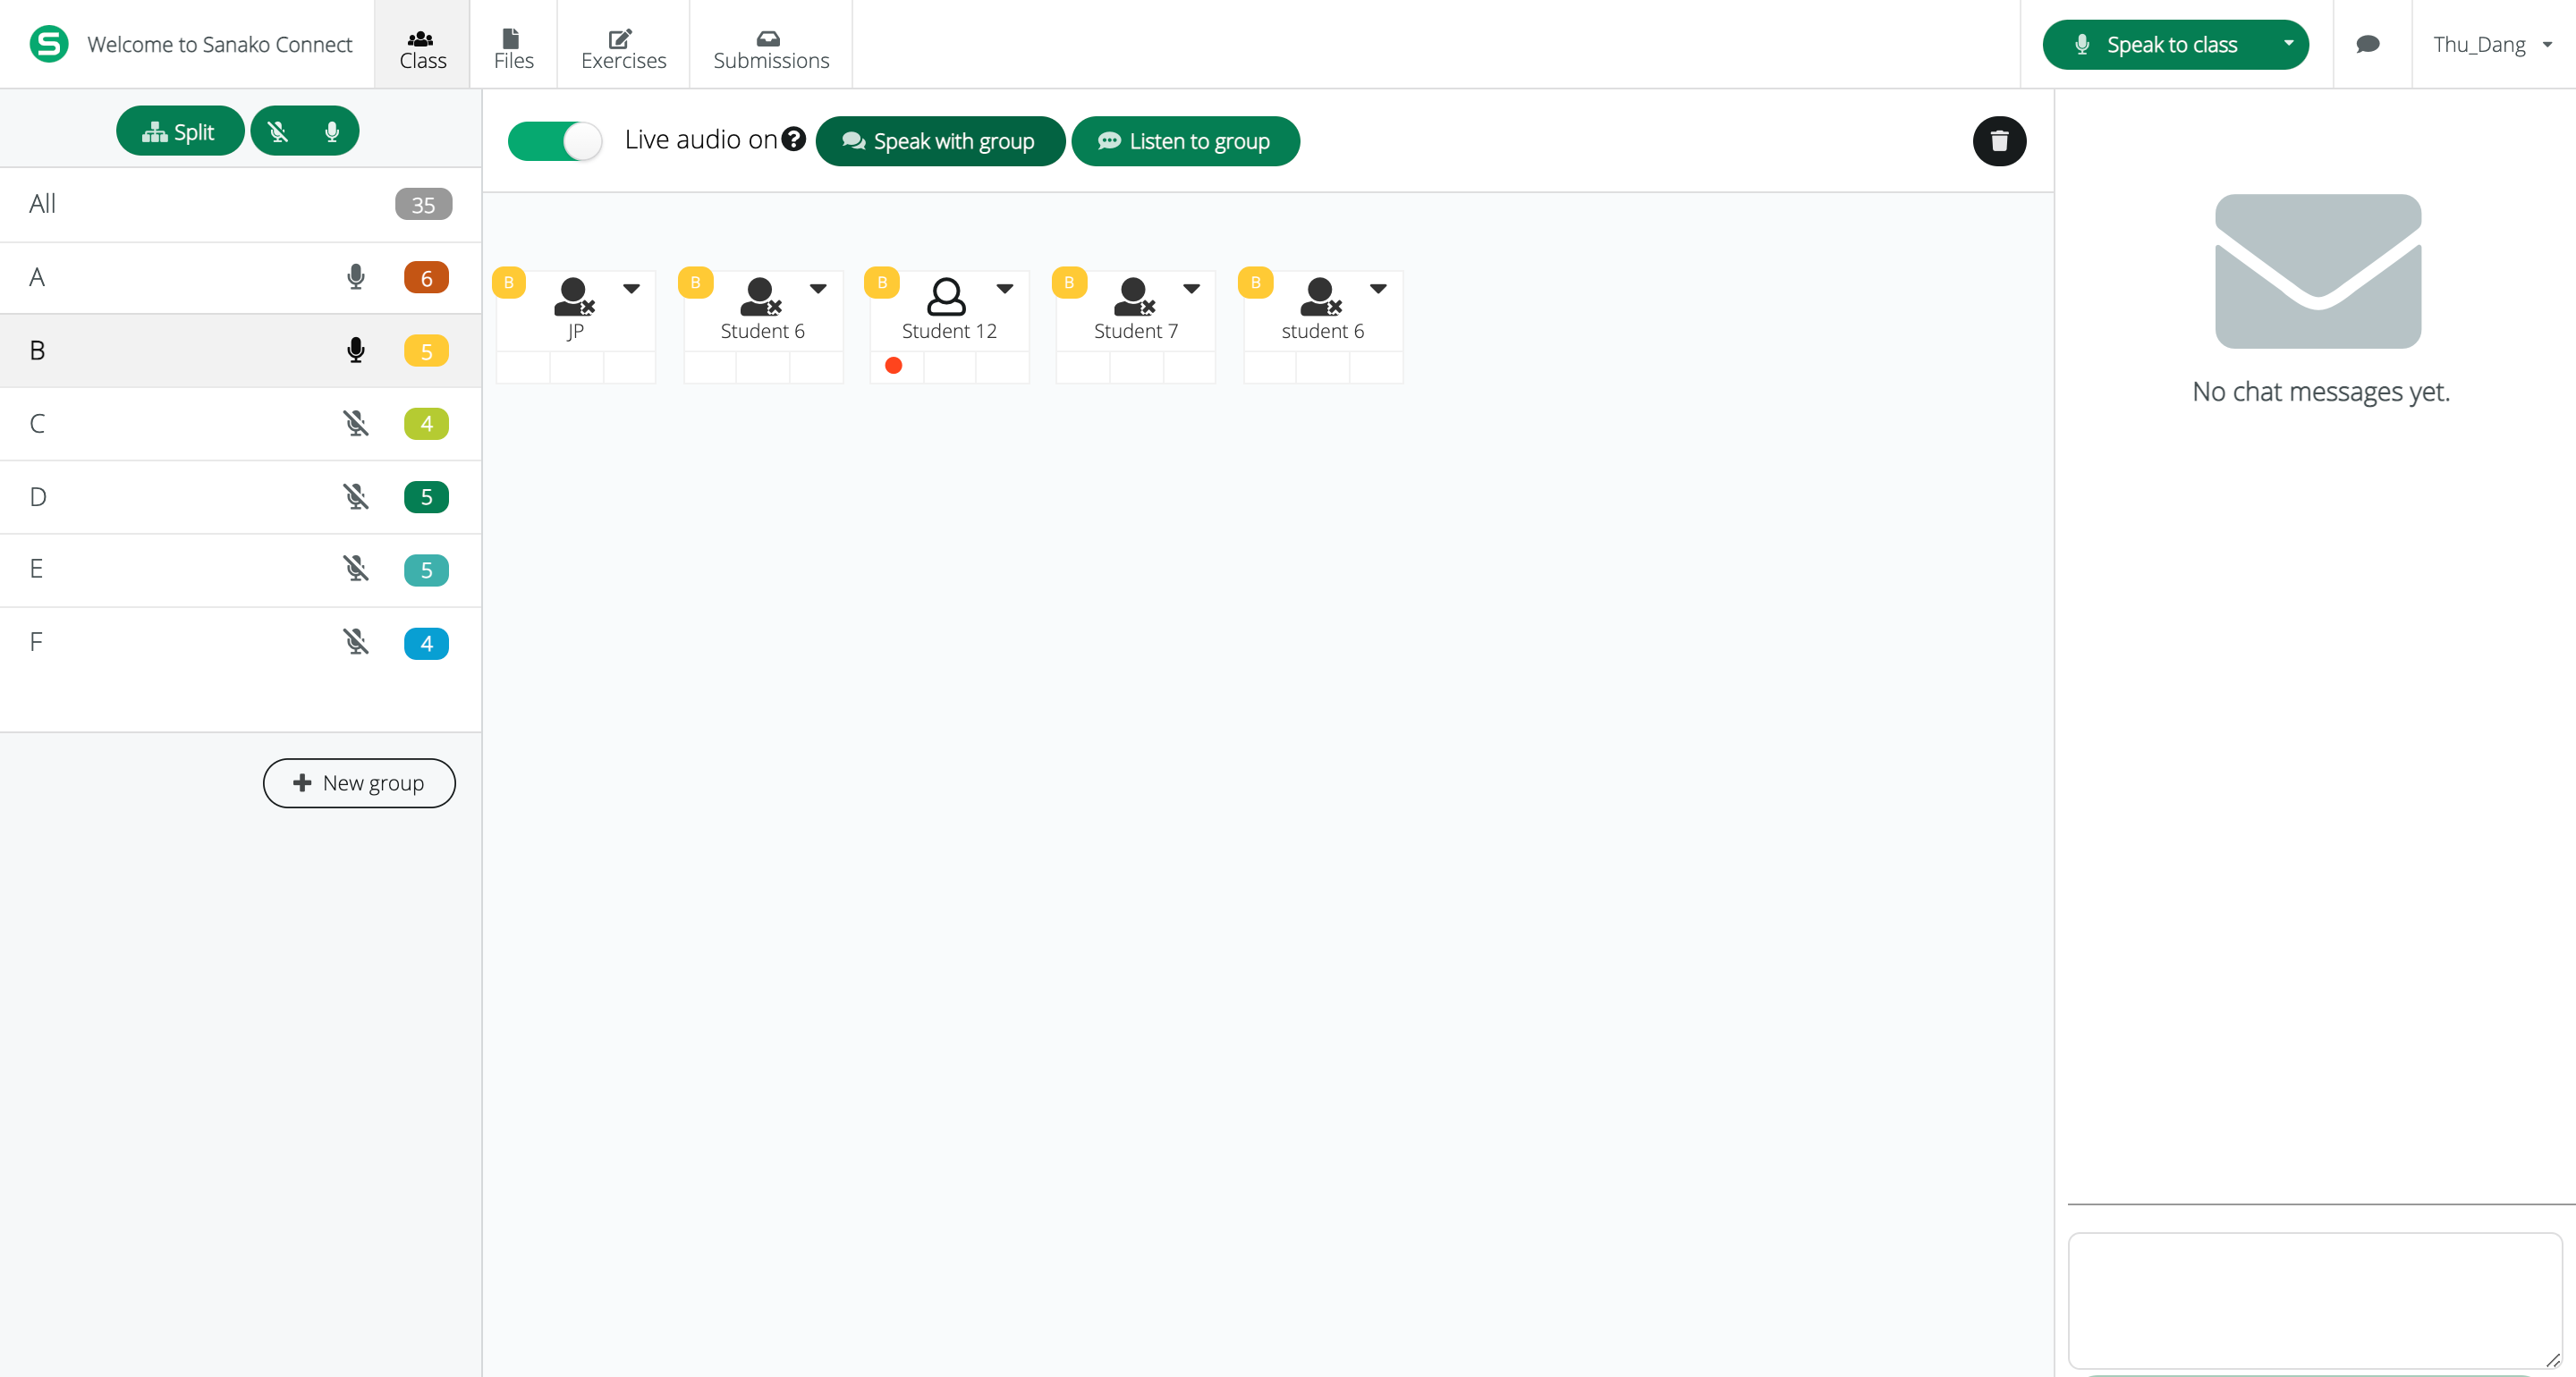
Task: Click group A orange badge showing 6
Action: tap(426, 277)
